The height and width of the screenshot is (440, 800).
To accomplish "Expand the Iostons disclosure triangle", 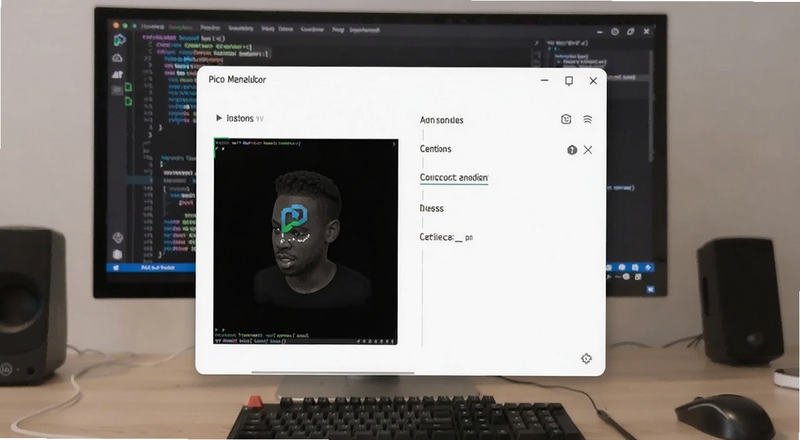I will pos(219,118).
